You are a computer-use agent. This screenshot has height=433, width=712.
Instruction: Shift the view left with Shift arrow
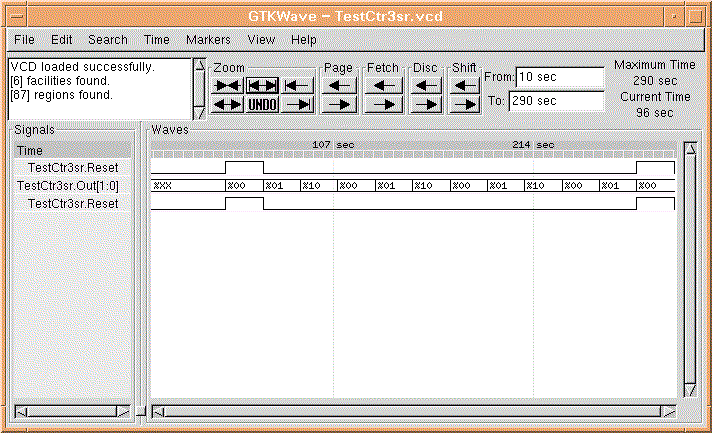(x=465, y=85)
